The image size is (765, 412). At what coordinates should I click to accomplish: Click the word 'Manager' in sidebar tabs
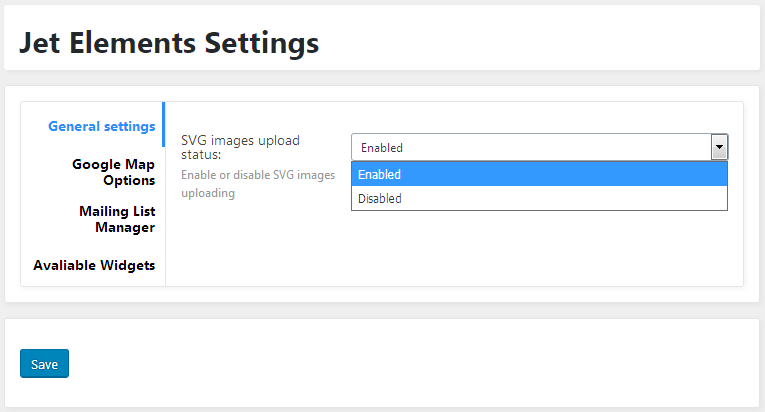click(x=125, y=227)
